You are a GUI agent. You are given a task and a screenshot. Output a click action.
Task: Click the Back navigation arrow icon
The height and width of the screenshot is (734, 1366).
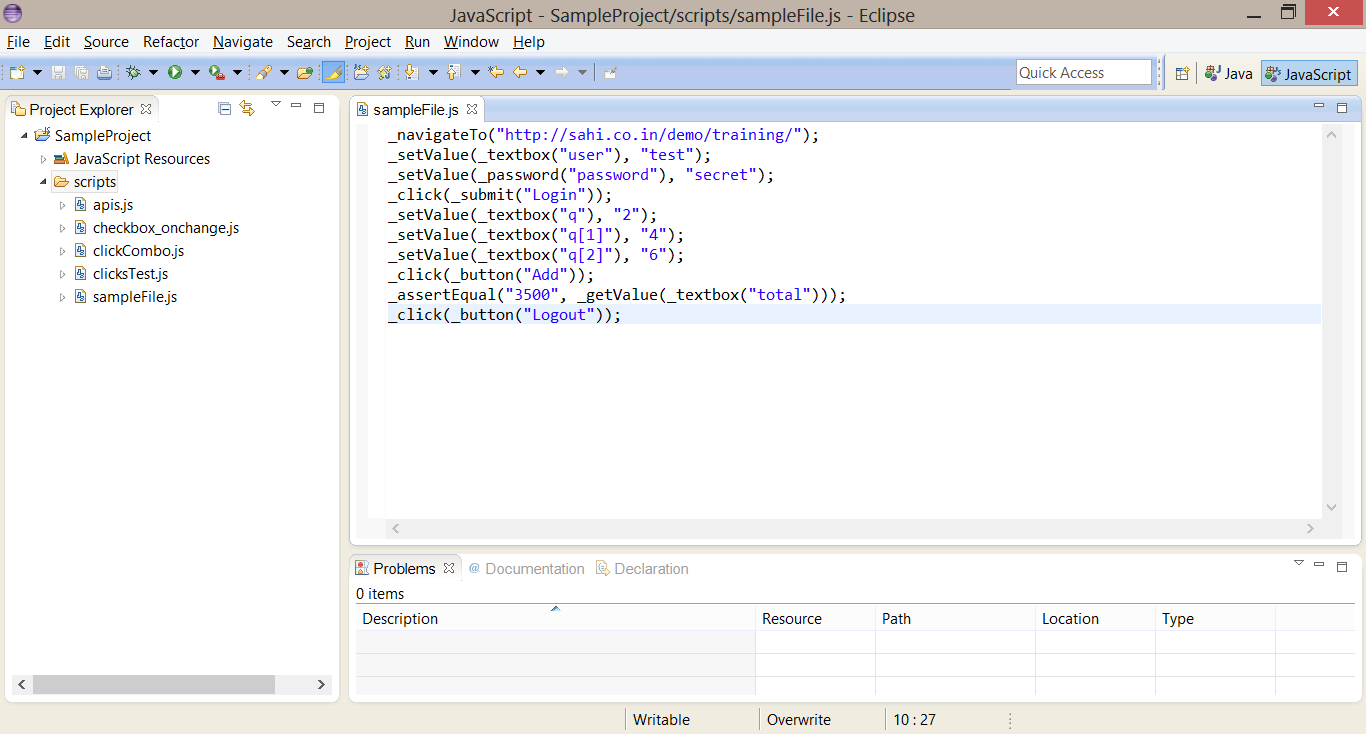(x=519, y=72)
